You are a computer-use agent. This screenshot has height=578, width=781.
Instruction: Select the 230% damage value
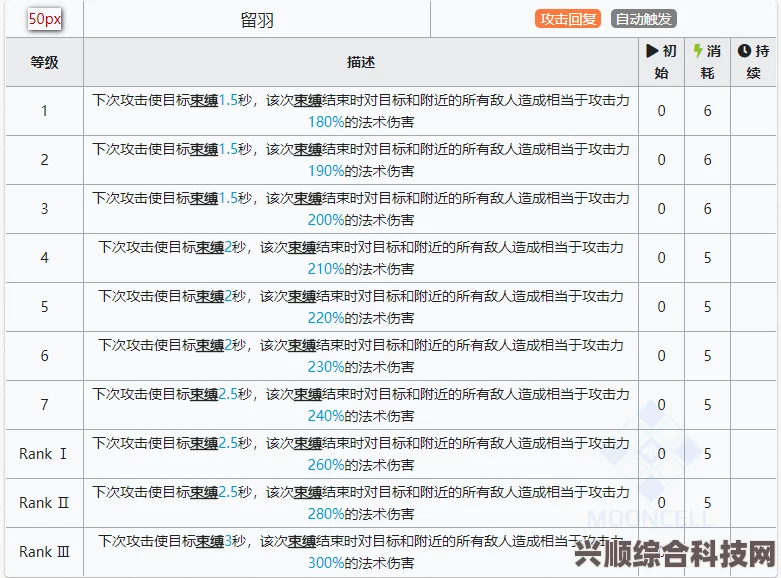pyautogui.click(x=326, y=367)
